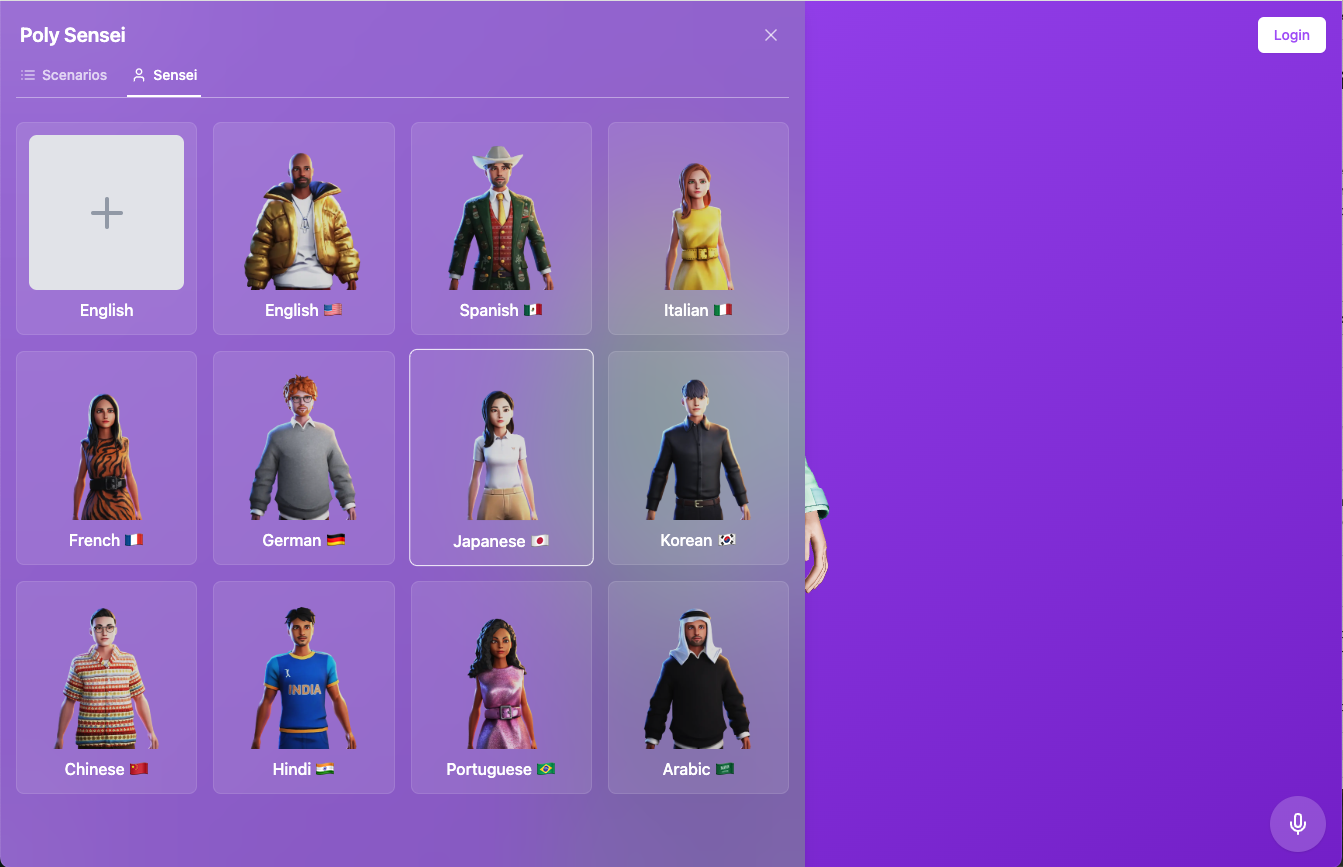Screen dimensions: 1343x867
Task: Choose the Arabic sensei with headscarf
Action: pos(697,687)
